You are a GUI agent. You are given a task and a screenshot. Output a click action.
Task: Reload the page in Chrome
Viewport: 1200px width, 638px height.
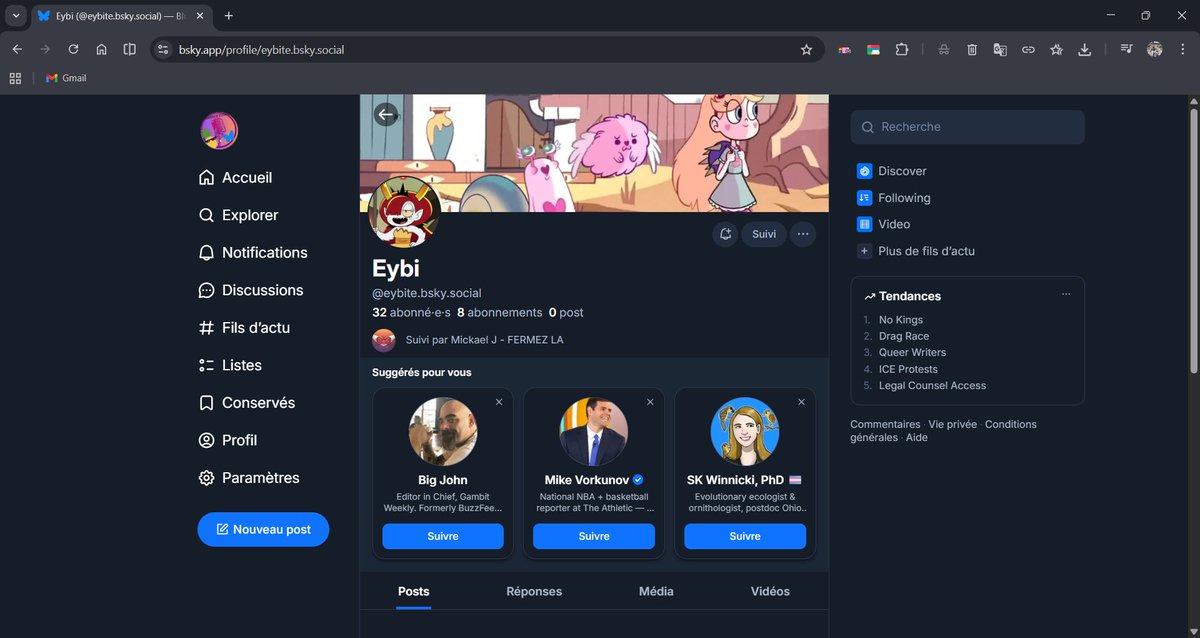point(73,49)
